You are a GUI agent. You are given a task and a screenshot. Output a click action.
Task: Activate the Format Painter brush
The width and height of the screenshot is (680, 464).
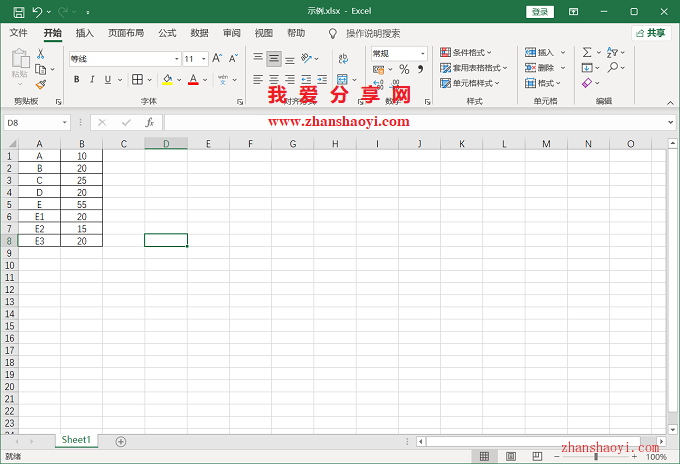[x=41, y=85]
